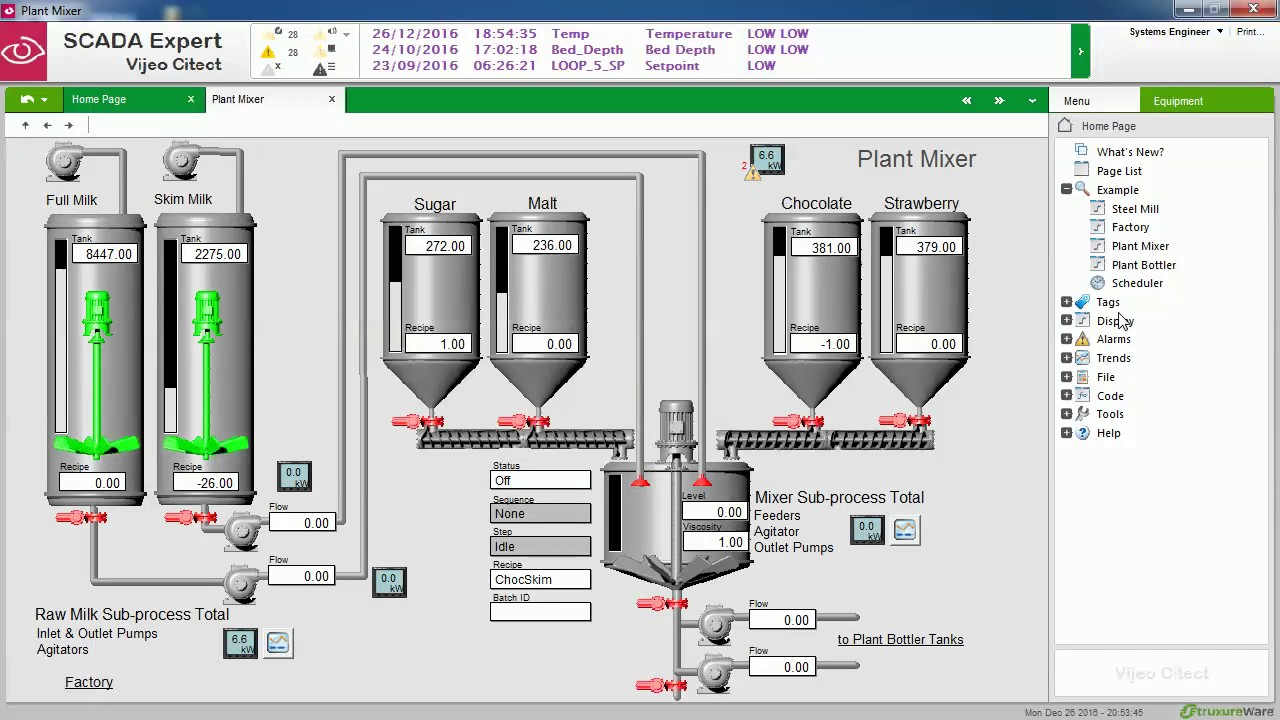
Task: Open the Raw Milk sub-process trend chart icon
Action: click(x=278, y=643)
